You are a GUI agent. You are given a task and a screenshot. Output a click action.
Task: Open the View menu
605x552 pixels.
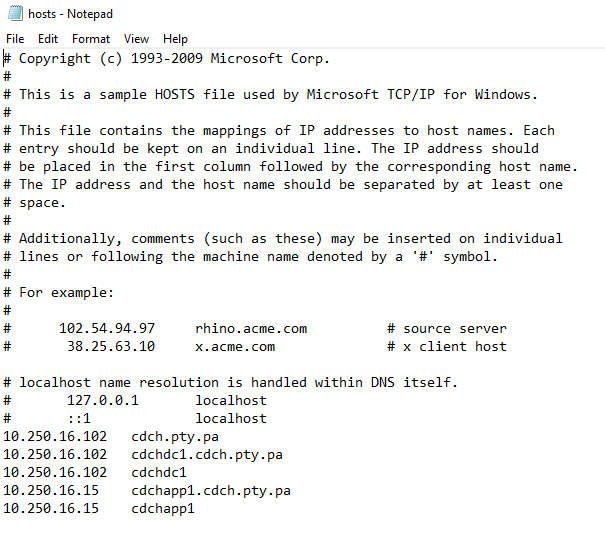pos(137,39)
